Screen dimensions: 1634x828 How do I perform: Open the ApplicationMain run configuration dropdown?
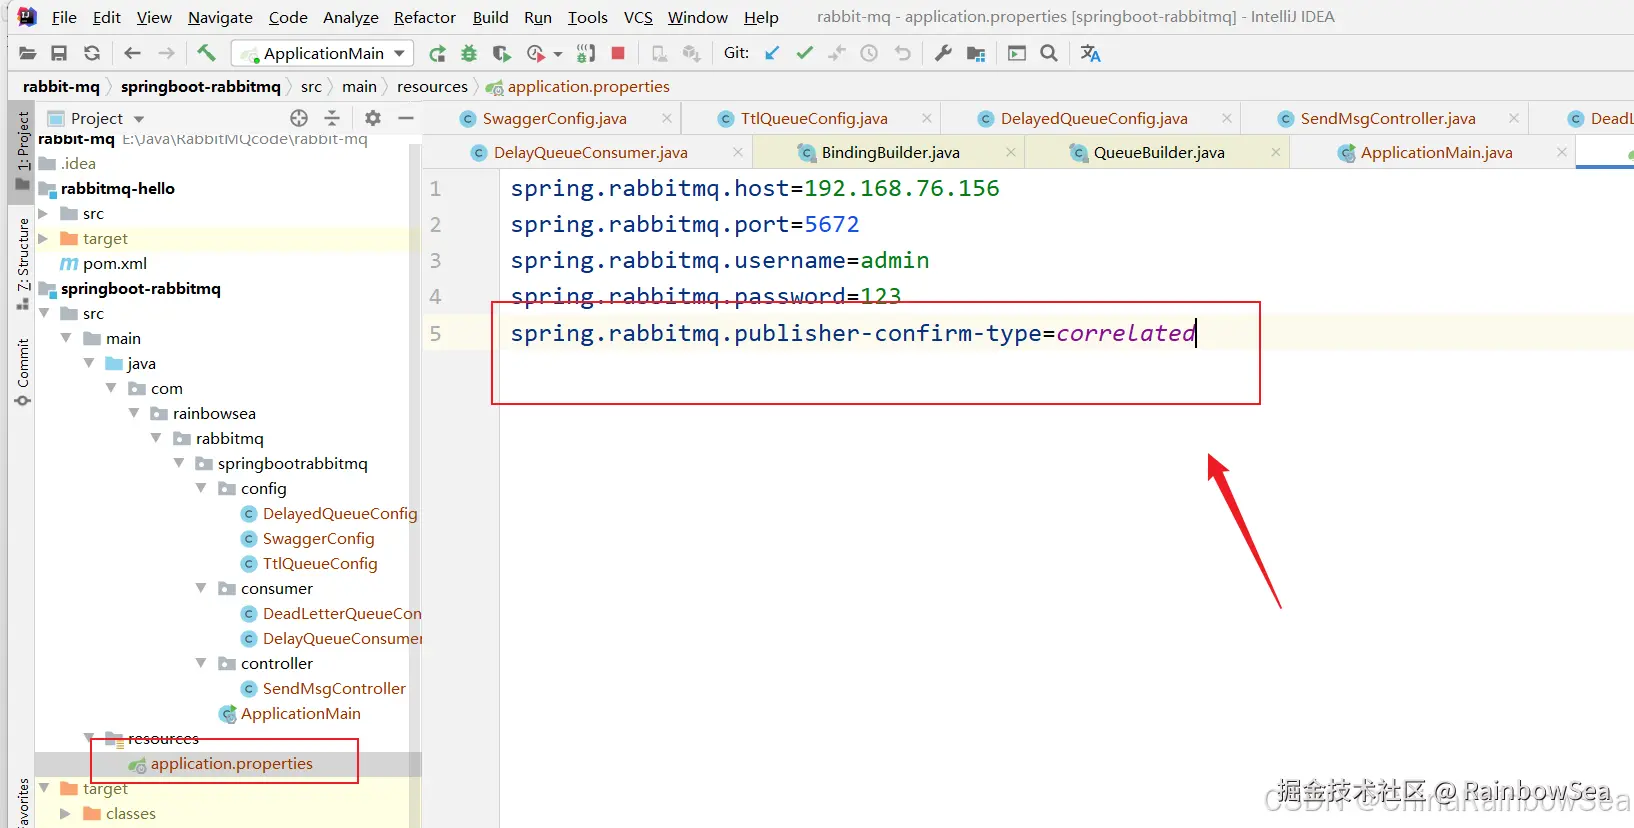[322, 53]
